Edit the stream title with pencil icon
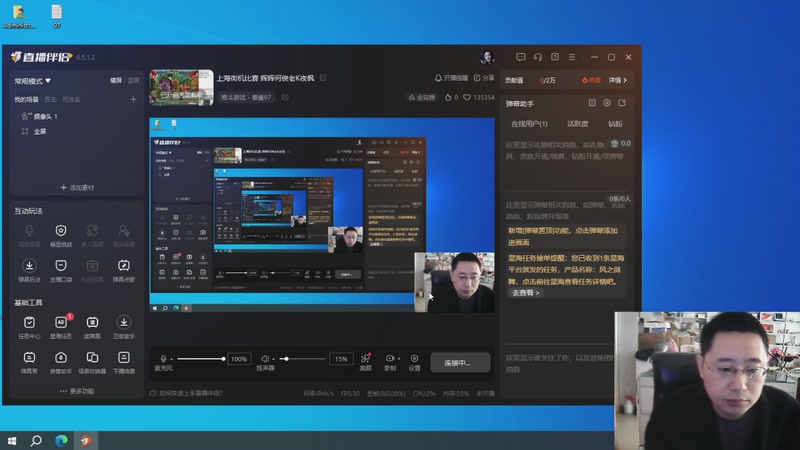This screenshot has width=800, height=450. pyautogui.click(x=323, y=78)
